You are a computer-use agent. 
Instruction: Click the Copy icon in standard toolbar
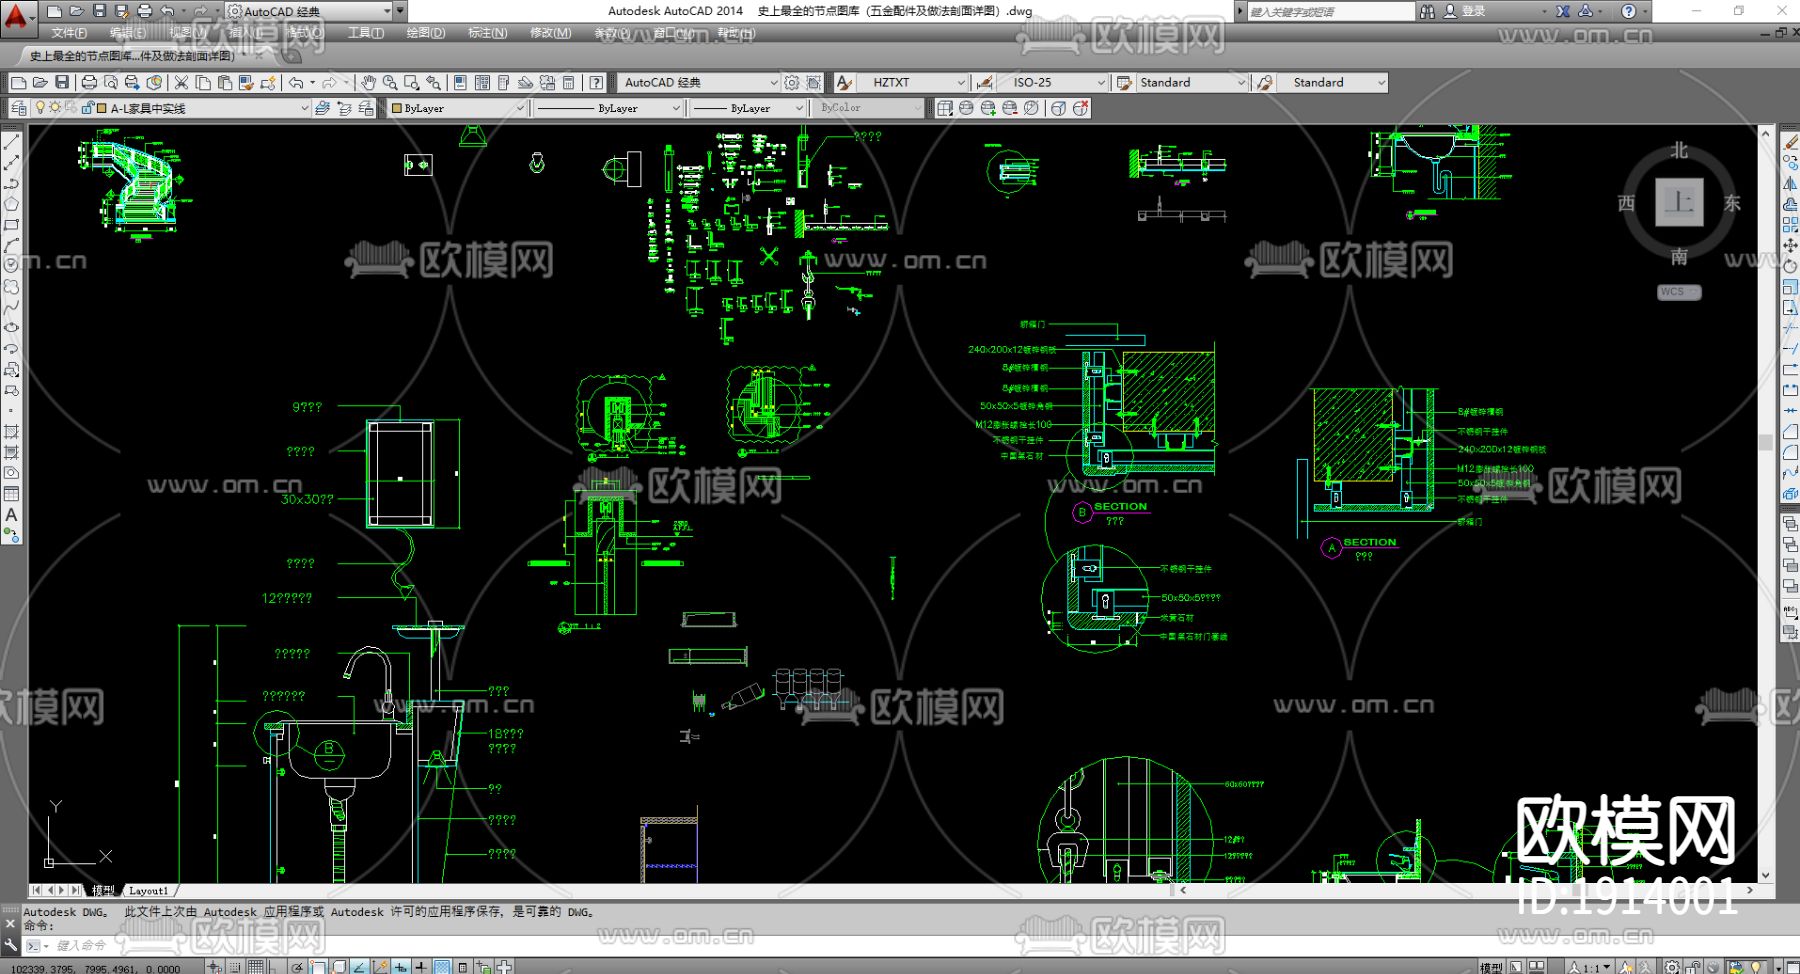coord(203,82)
